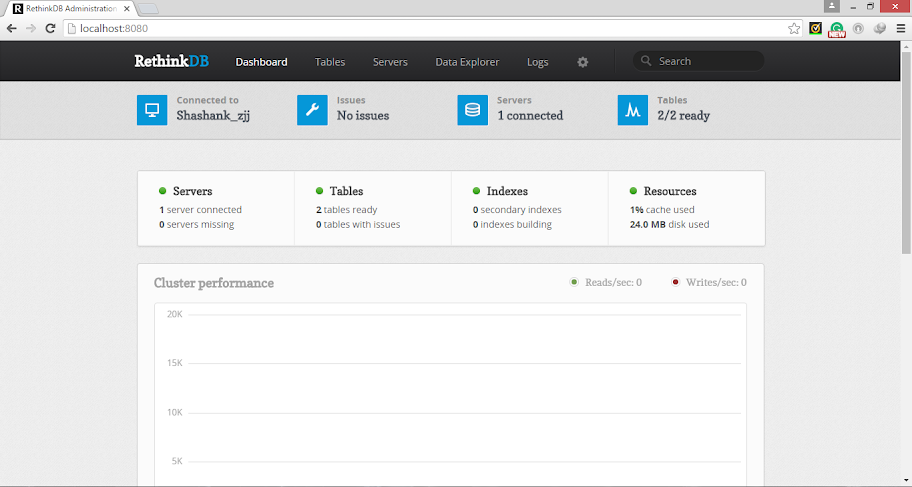Click 24.0 MB disk used text
Viewport: 912px width, 487px height.
tap(669, 224)
